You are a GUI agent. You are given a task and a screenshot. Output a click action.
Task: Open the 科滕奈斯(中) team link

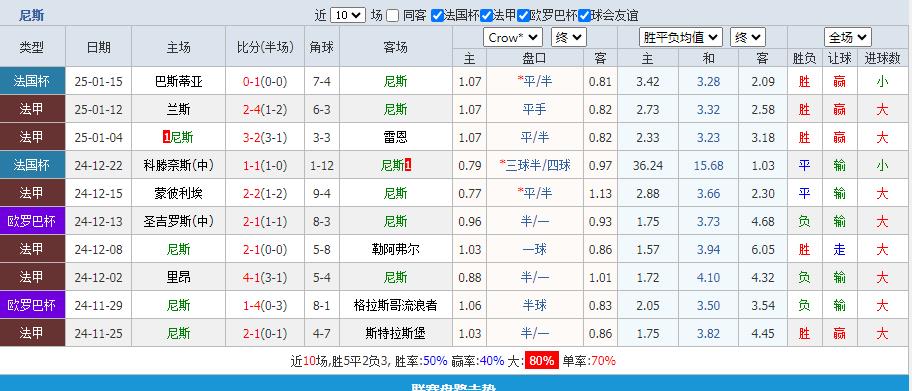(179, 166)
